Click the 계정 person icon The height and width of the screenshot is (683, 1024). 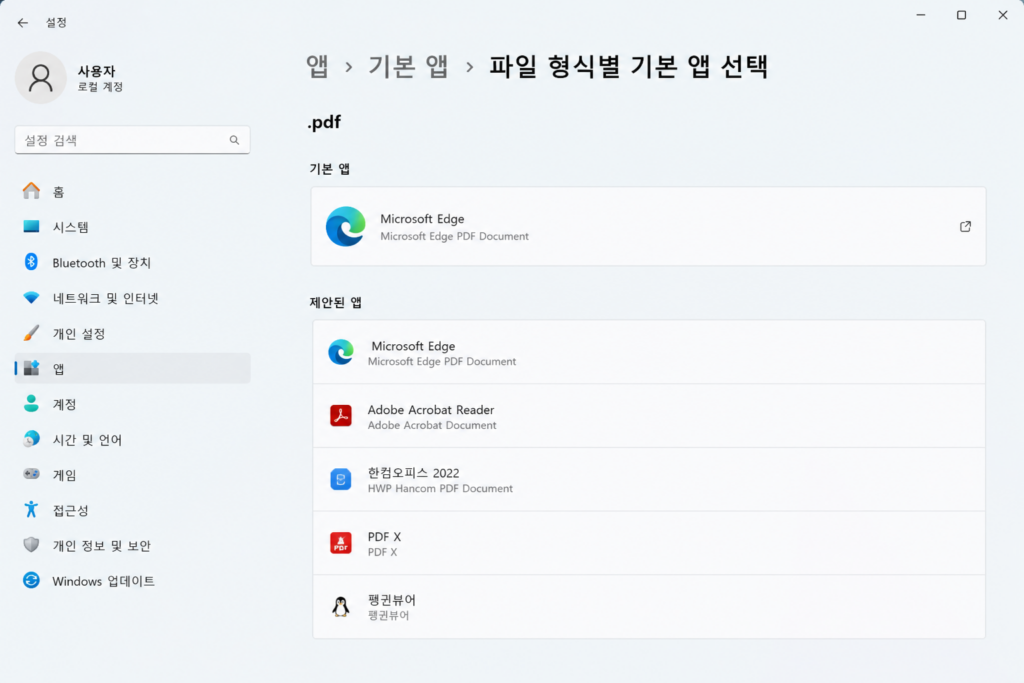(31, 404)
